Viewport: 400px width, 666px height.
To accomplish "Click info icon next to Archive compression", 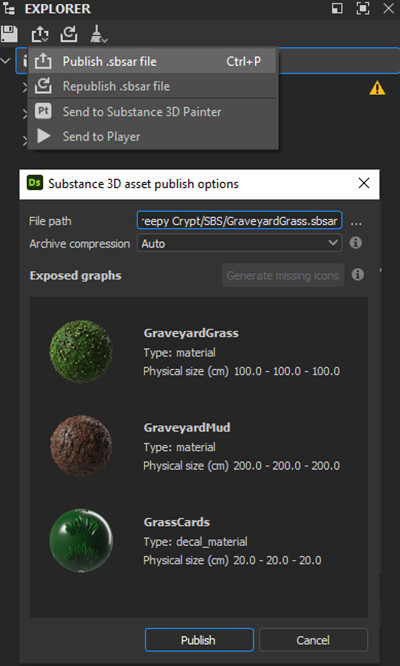I will click(356, 243).
